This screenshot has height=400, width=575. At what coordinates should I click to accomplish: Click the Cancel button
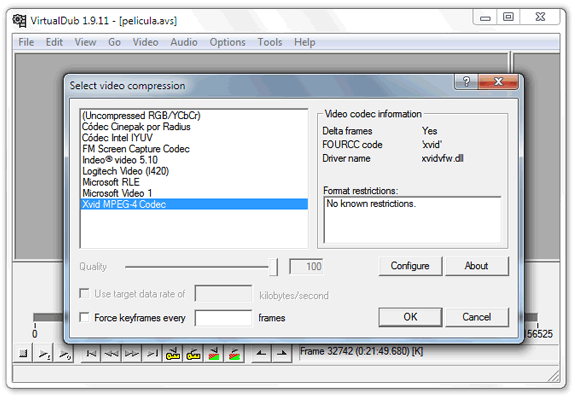[476, 317]
